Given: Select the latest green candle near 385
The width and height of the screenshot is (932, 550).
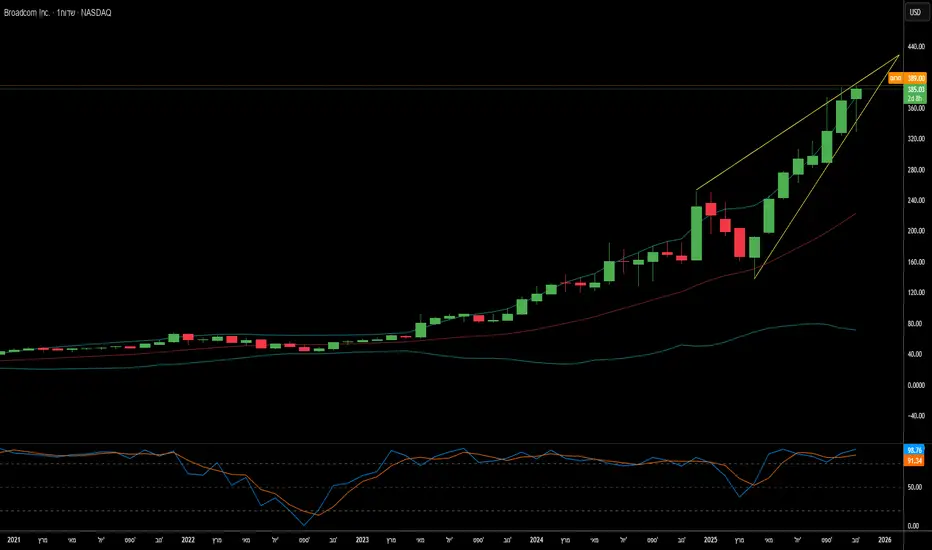Looking at the screenshot, I should (856, 94).
